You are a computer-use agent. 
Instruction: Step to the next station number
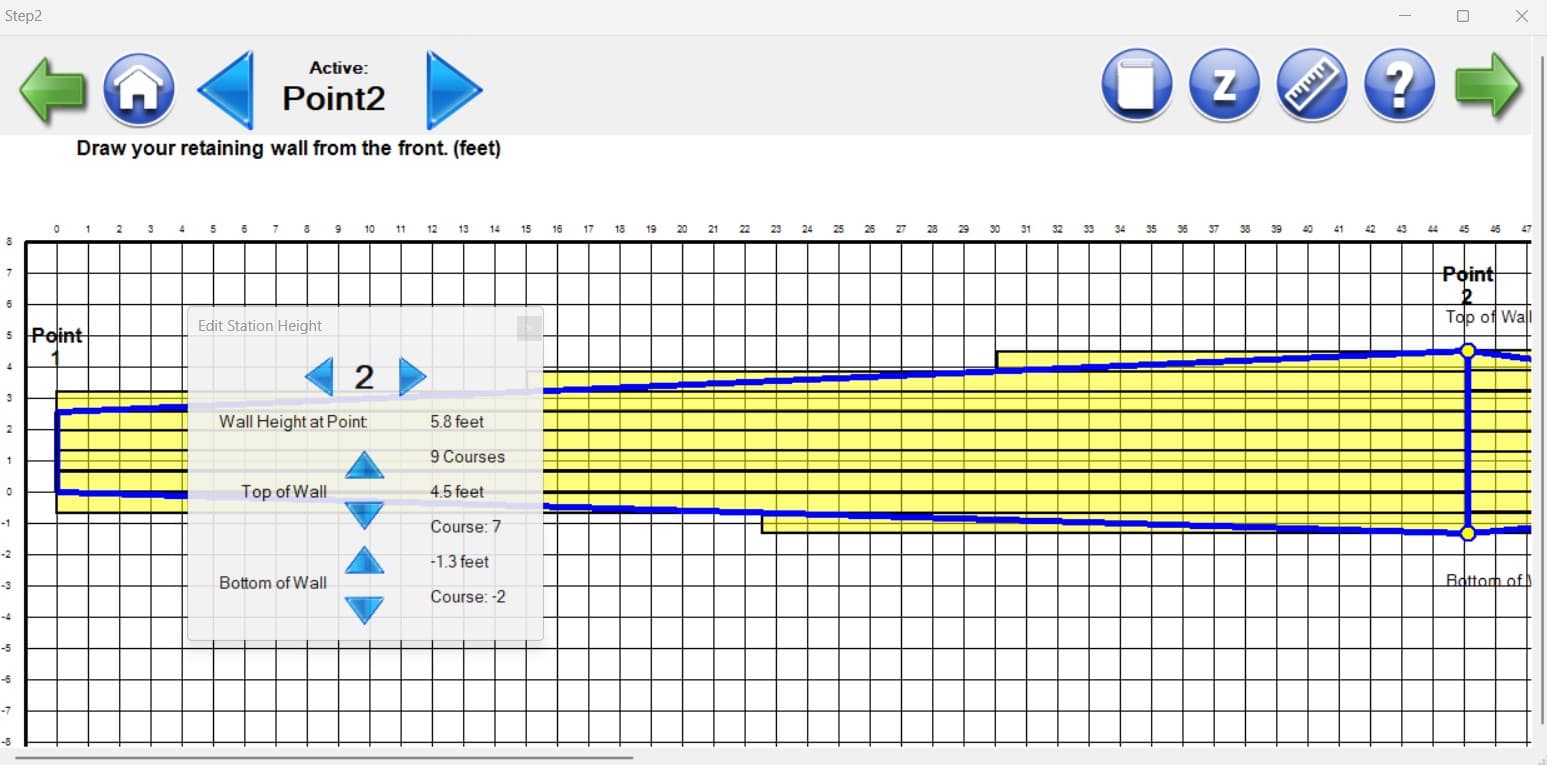[x=414, y=375]
